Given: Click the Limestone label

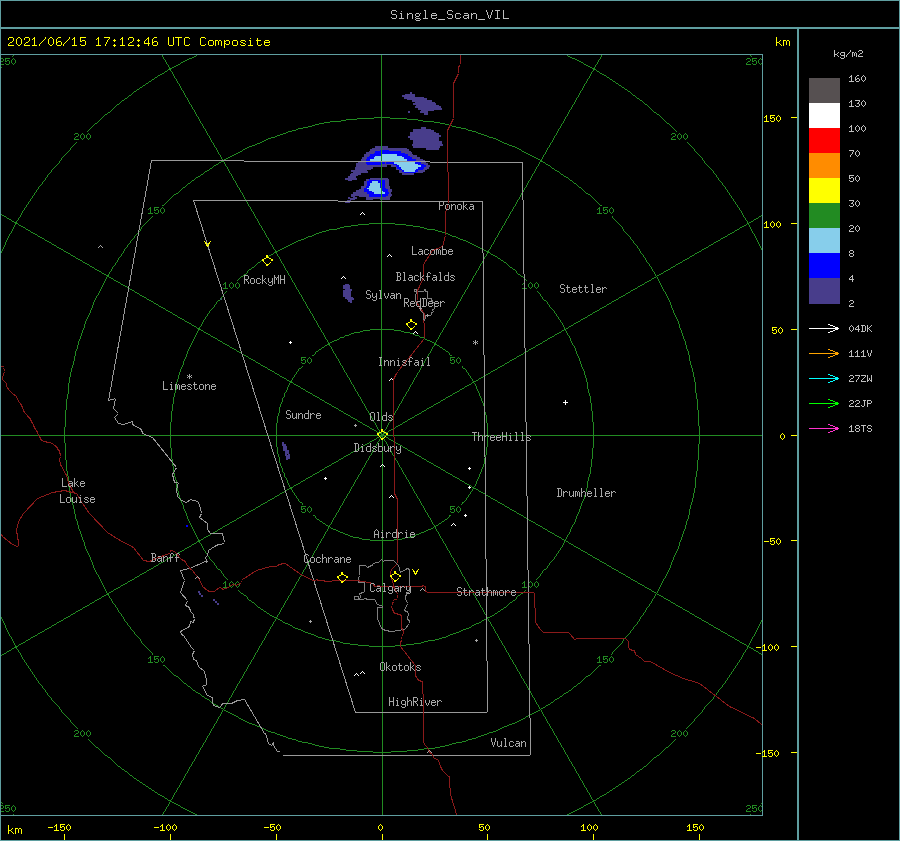Looking at the screenshot, I should click(189, 386).
